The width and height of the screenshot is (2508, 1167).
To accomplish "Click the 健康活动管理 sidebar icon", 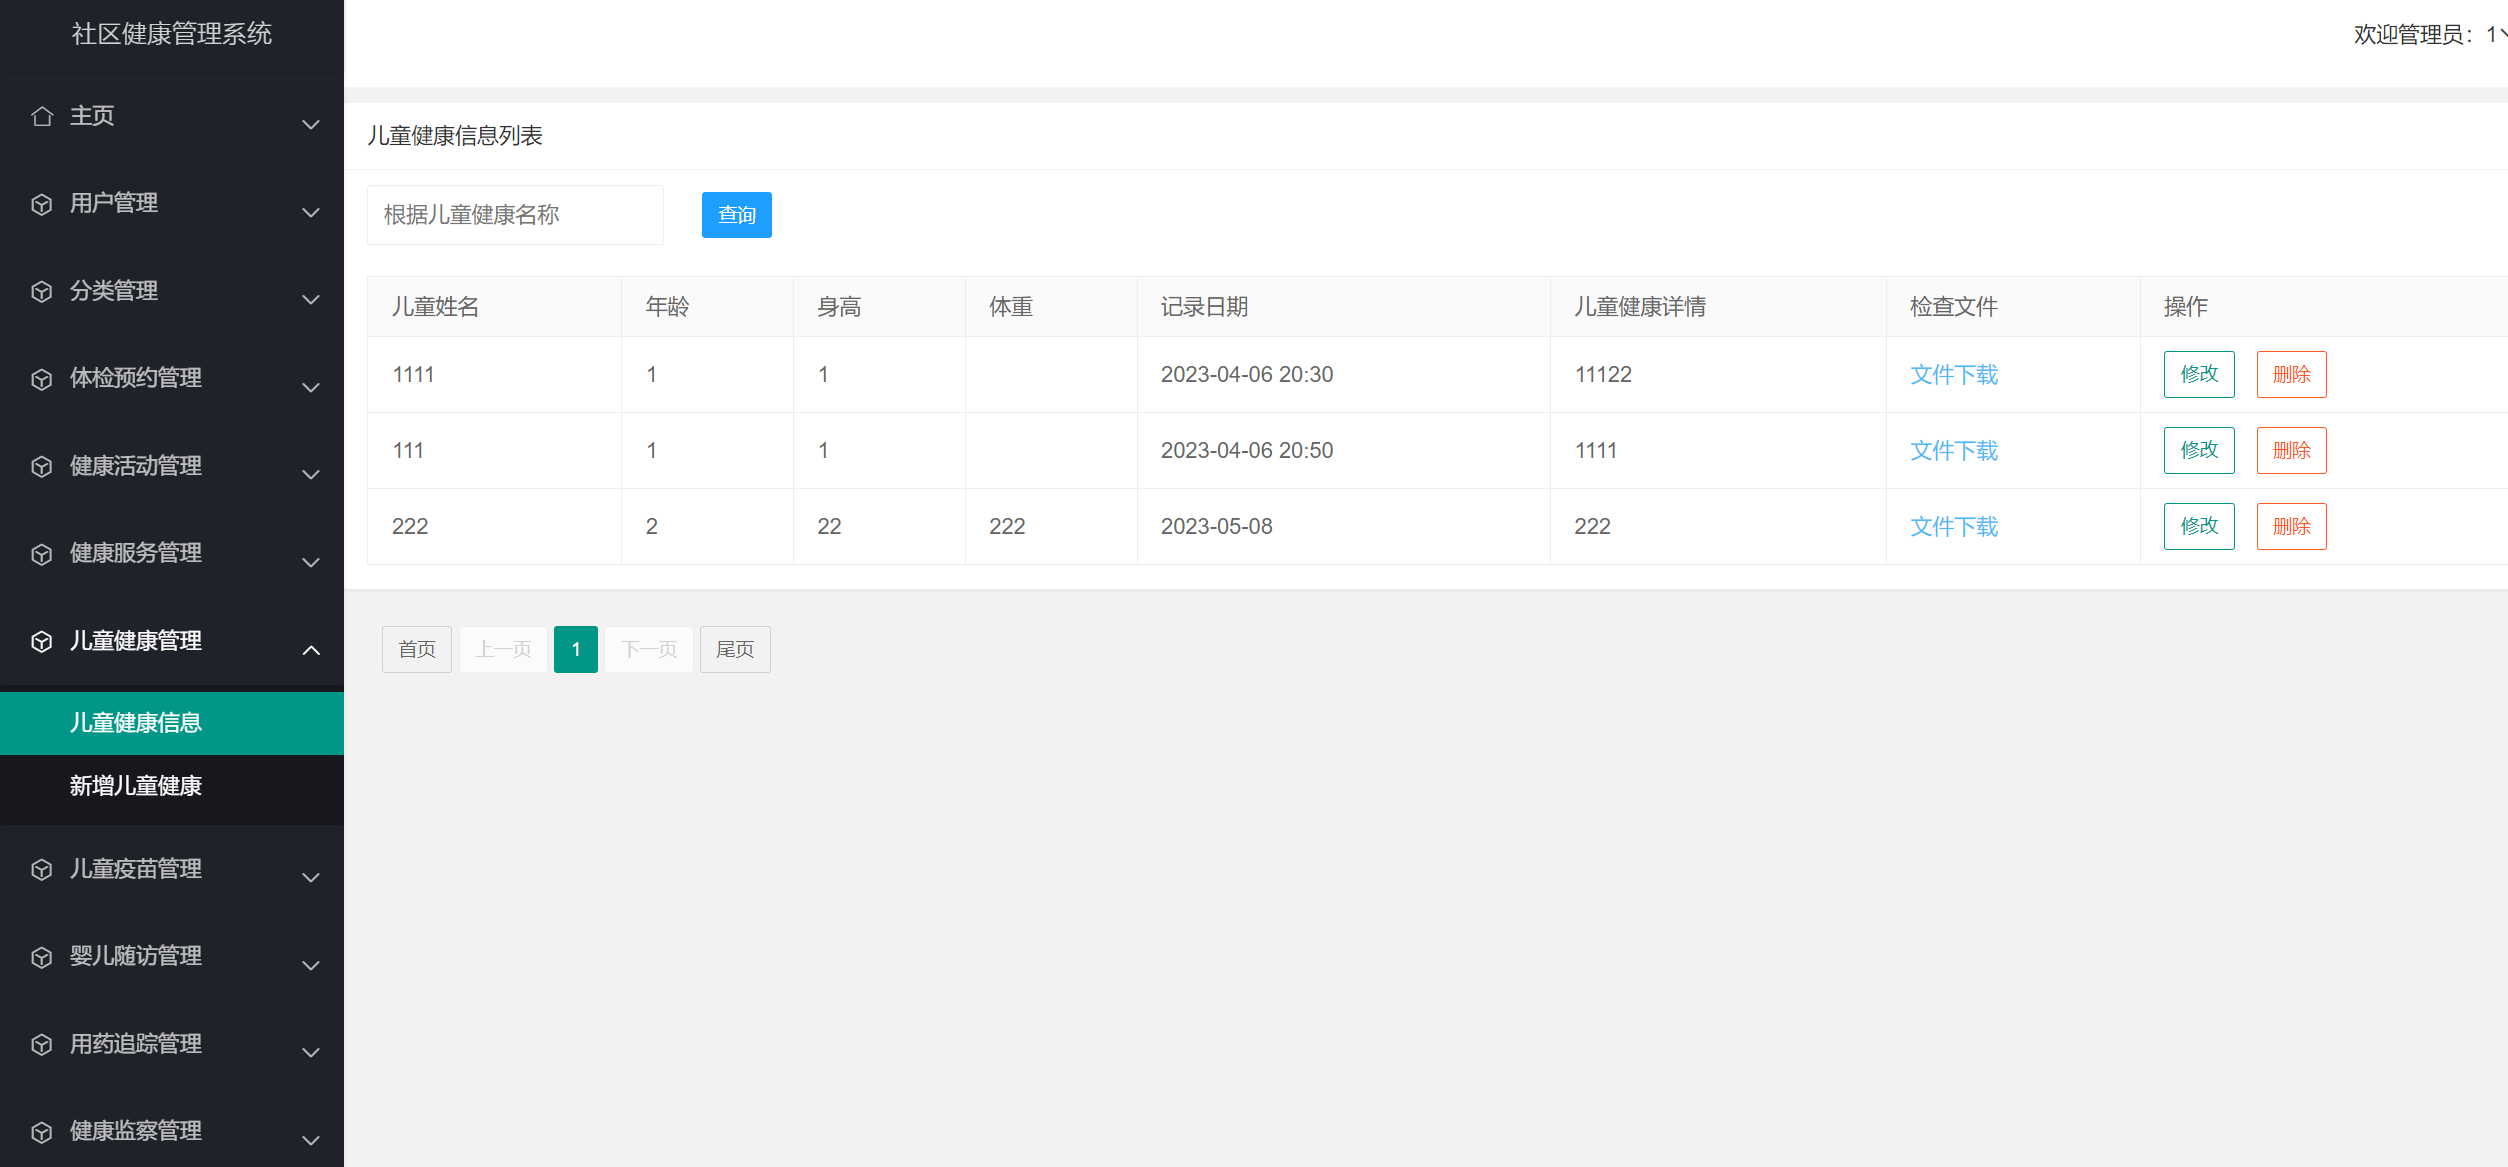I will [41, 466].
